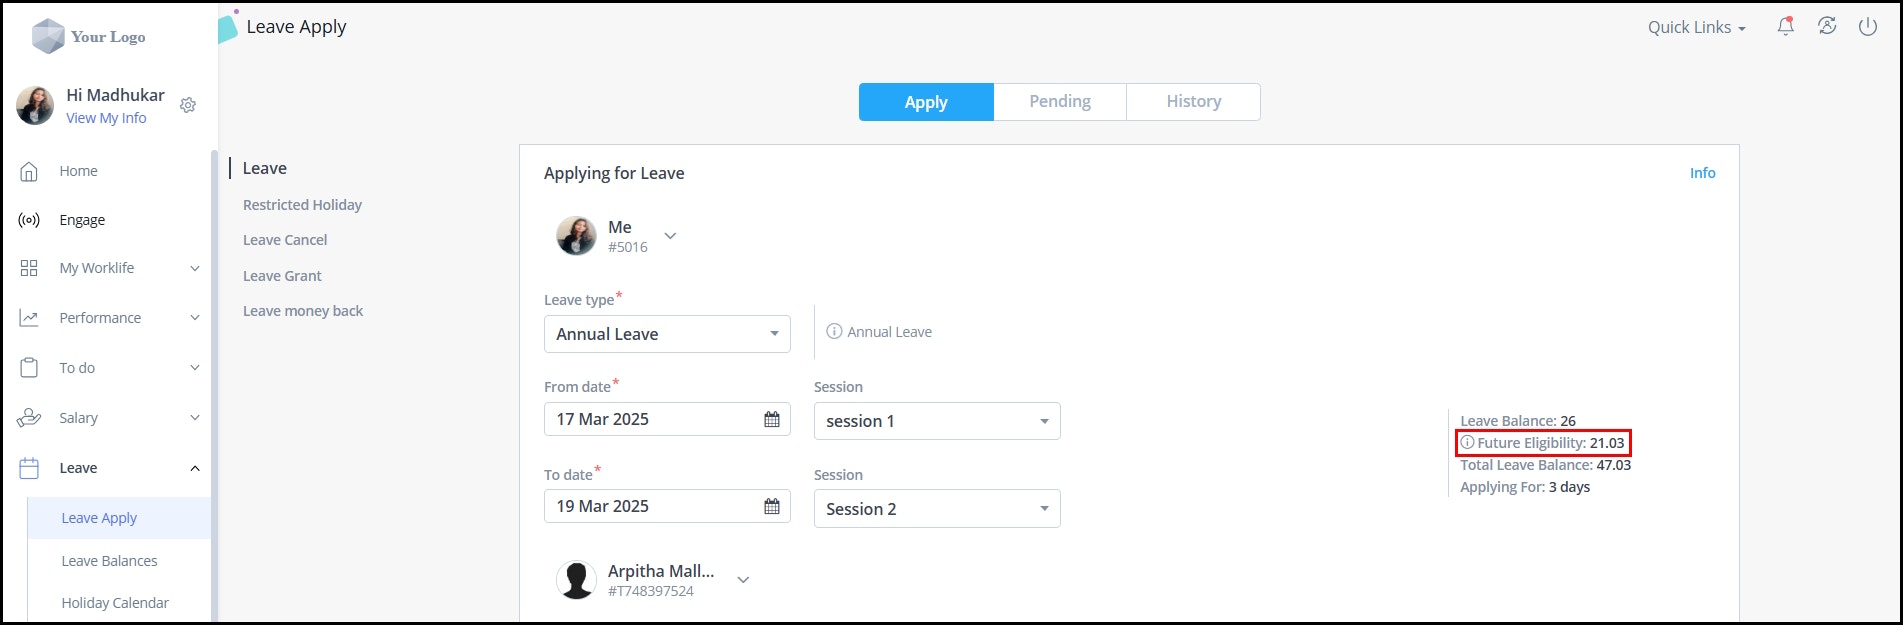Click the Home sidebar icon
1903x625 pixels.
[x=29, y=171]
